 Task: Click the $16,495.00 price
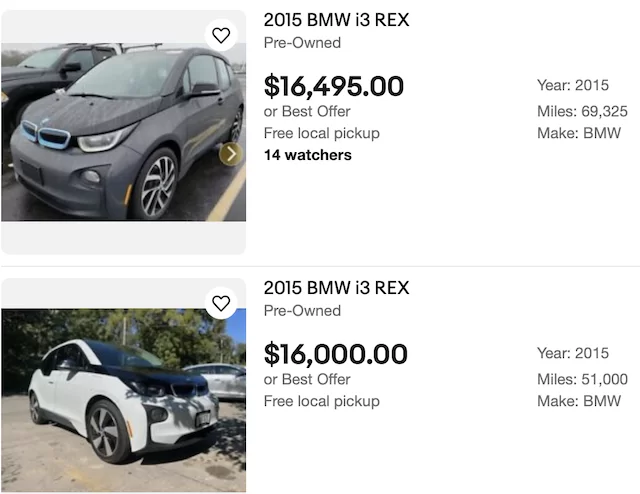(x=334, y=86)
